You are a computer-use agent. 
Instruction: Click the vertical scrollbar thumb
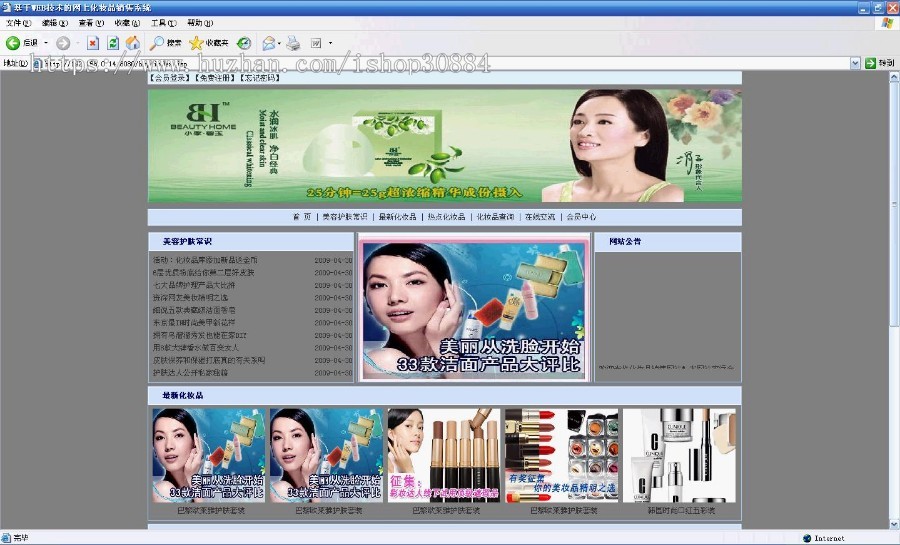894,205
